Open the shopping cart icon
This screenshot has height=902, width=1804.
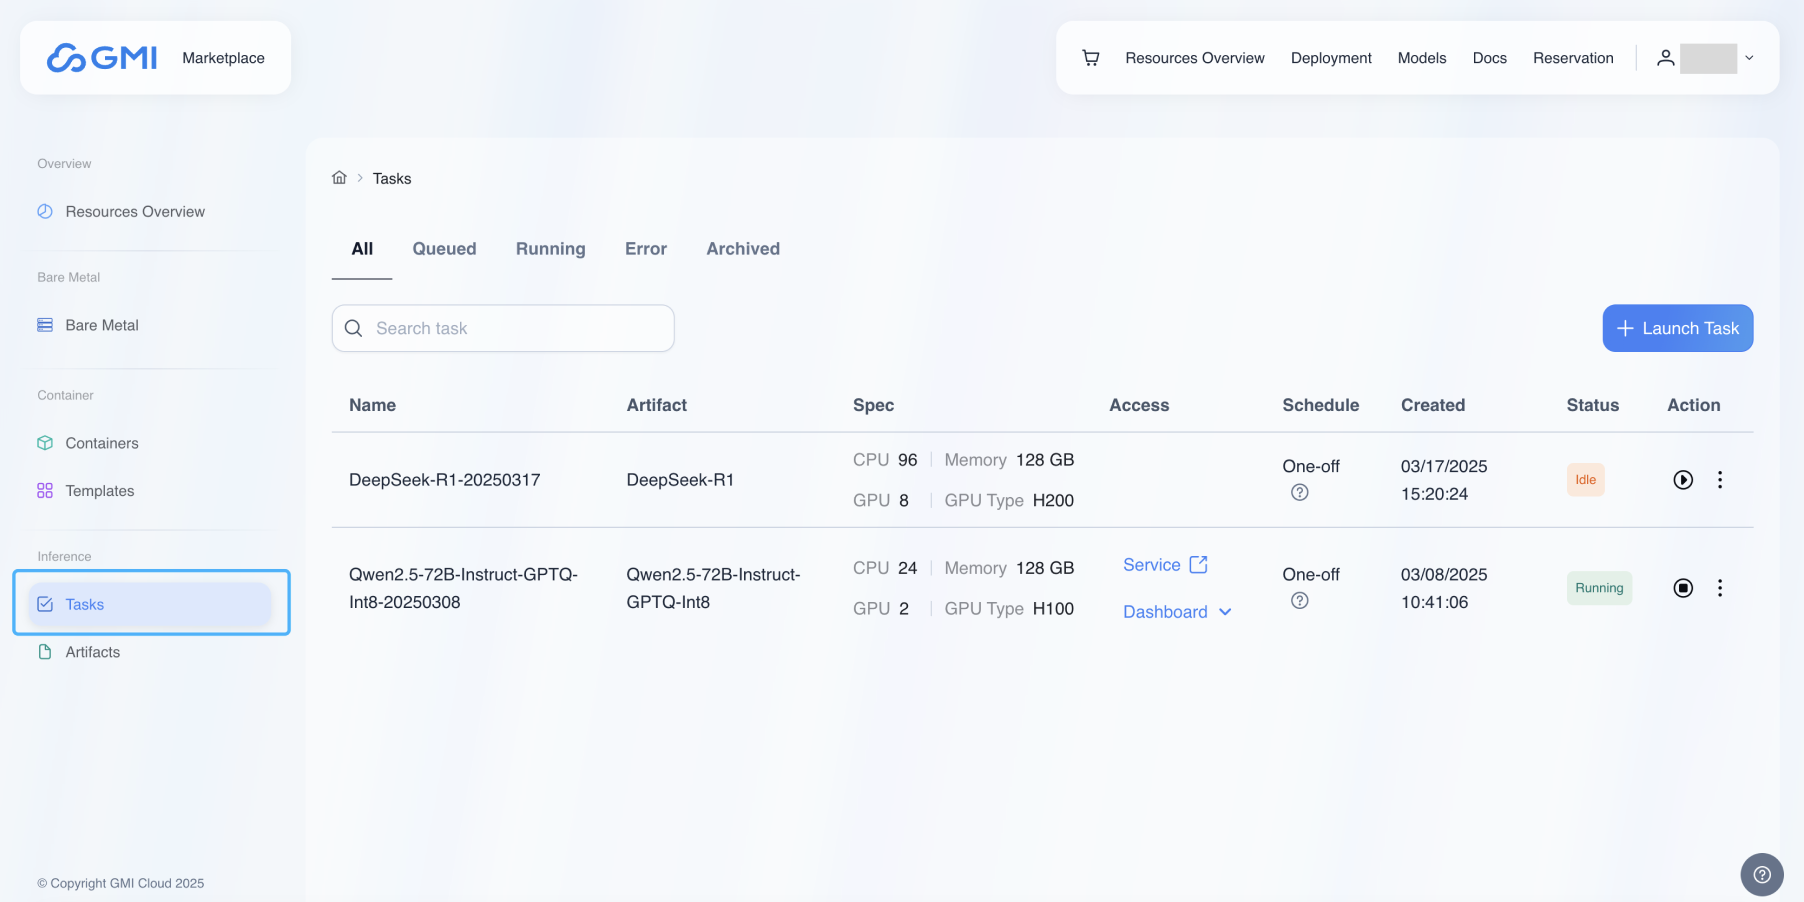pyautogui.click(x=1091, y=58)
